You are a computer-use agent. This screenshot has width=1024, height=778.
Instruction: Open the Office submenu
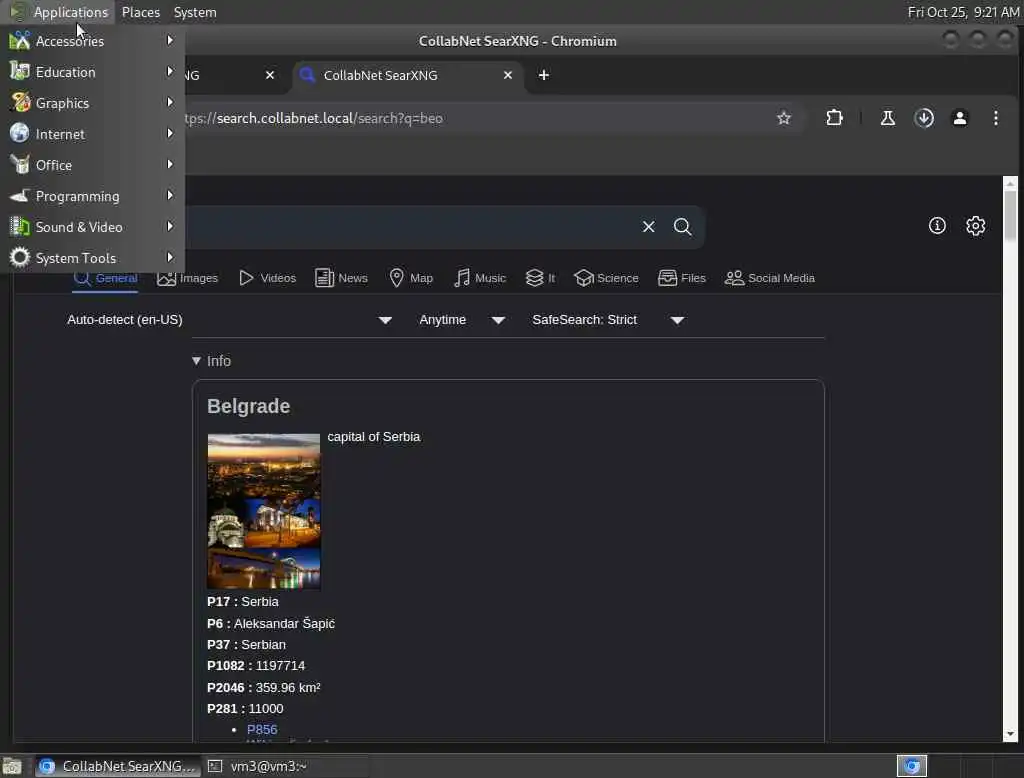[92, 165]
